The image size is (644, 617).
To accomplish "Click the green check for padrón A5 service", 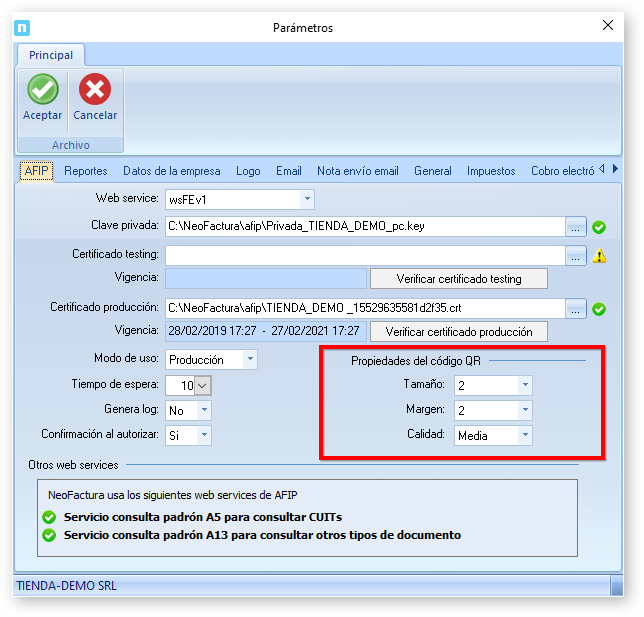I will tap(49, 517).
